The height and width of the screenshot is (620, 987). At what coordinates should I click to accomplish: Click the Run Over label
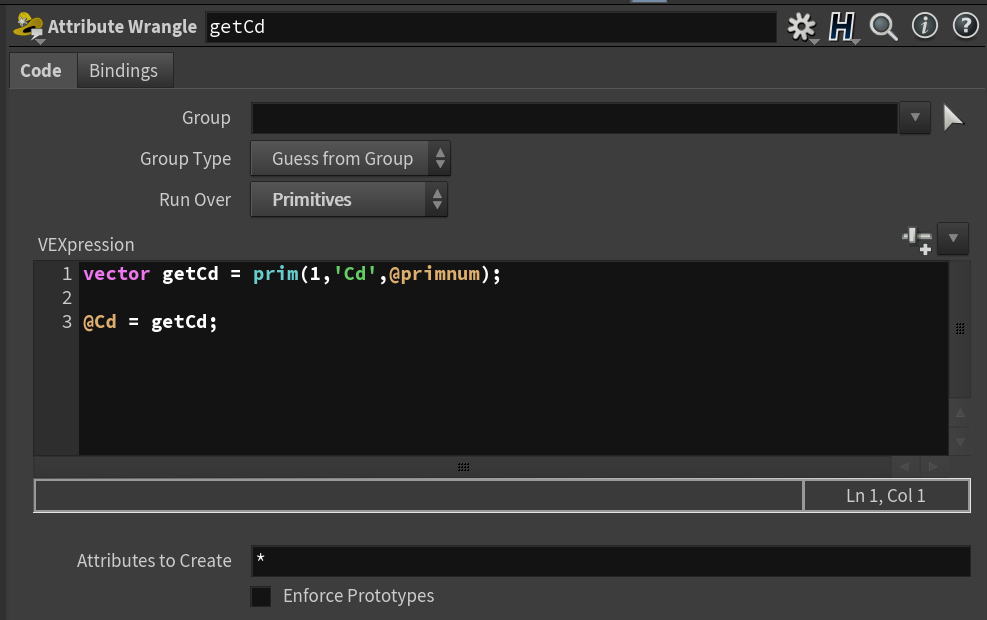tap(195, 200)
